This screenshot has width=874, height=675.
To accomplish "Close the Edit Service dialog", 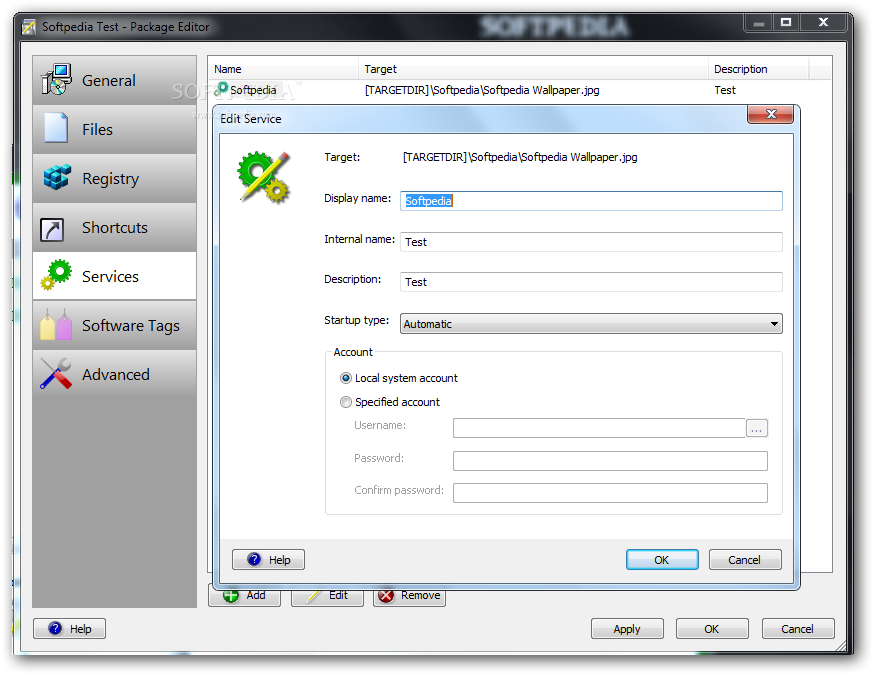I will click(771, 114).
